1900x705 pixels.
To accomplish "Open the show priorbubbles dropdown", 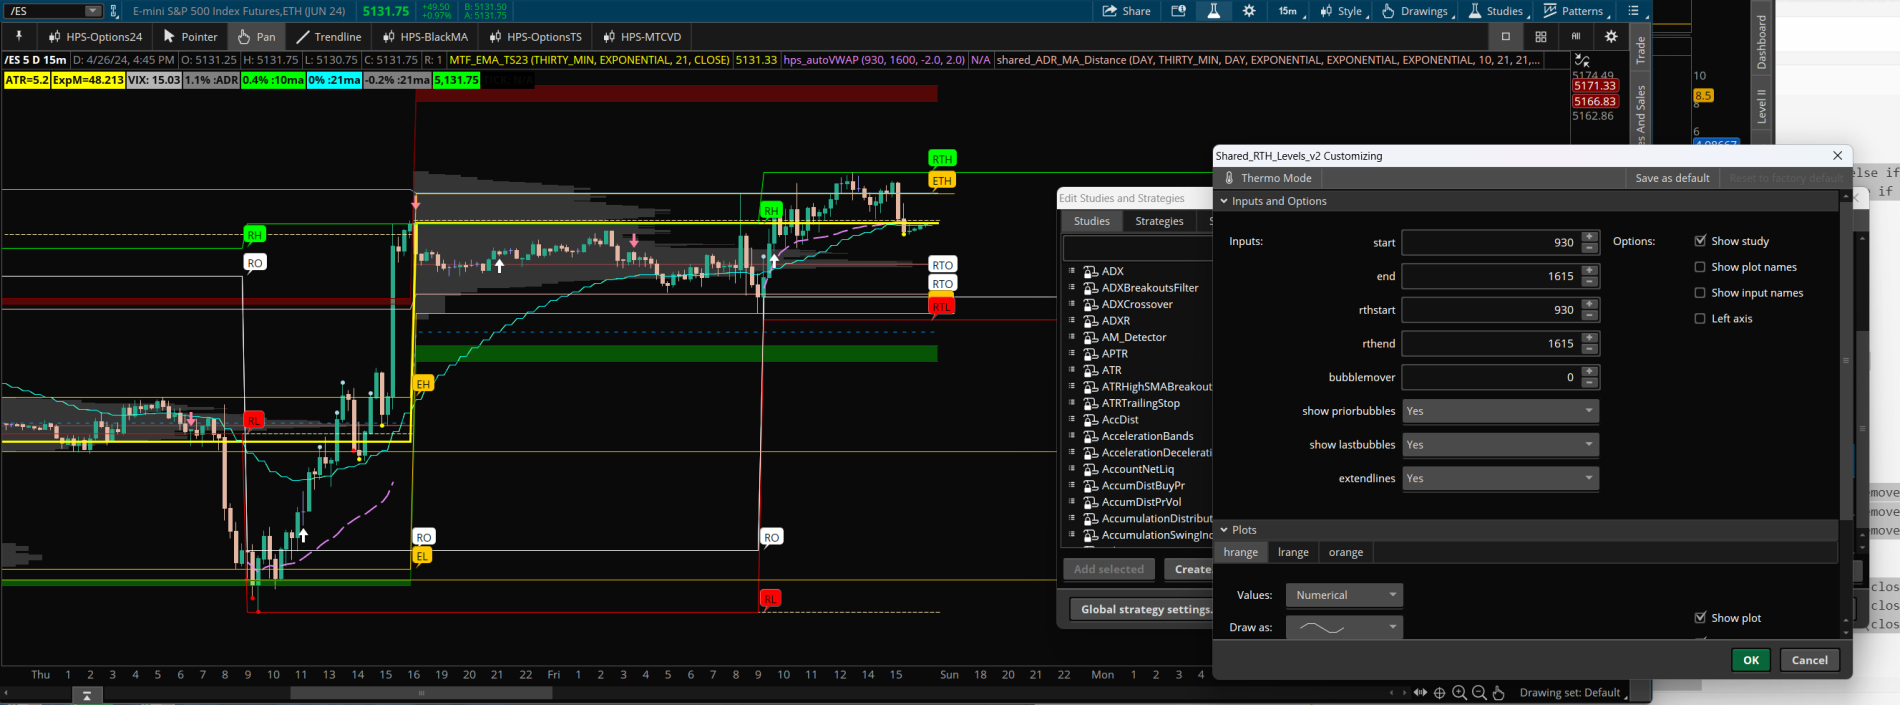I will tap(1499, 411).
